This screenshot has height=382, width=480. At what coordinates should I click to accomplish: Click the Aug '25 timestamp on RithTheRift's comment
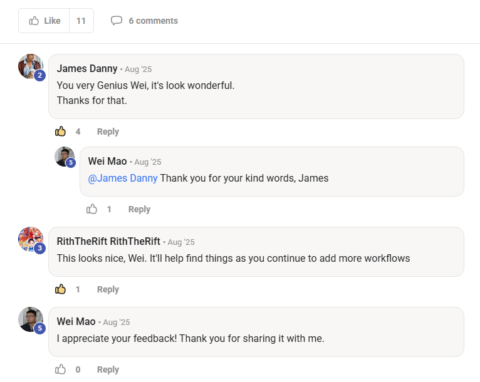pyautogui.click(x=181, y=242)
